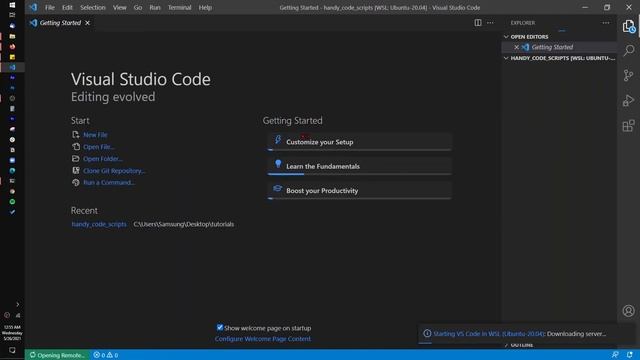The width and height of the screenshot is (640, 360).
Task: Open the Source Control view icon
Action: [x=629, y=75]
